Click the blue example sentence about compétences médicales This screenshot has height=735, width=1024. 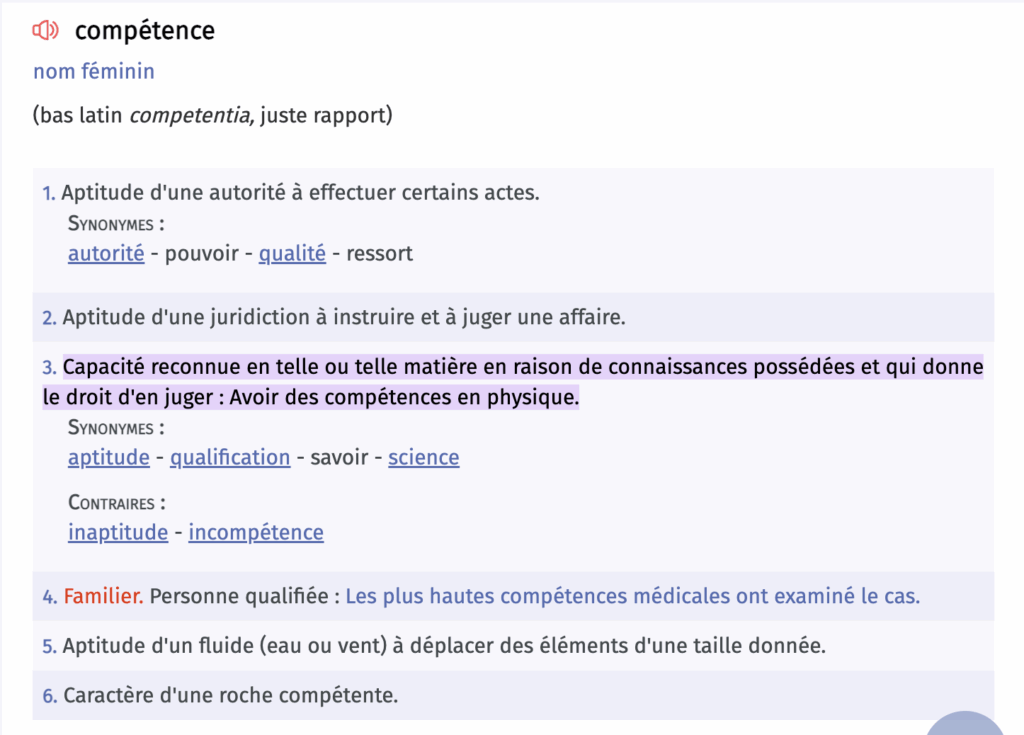[x=633, y=596]
